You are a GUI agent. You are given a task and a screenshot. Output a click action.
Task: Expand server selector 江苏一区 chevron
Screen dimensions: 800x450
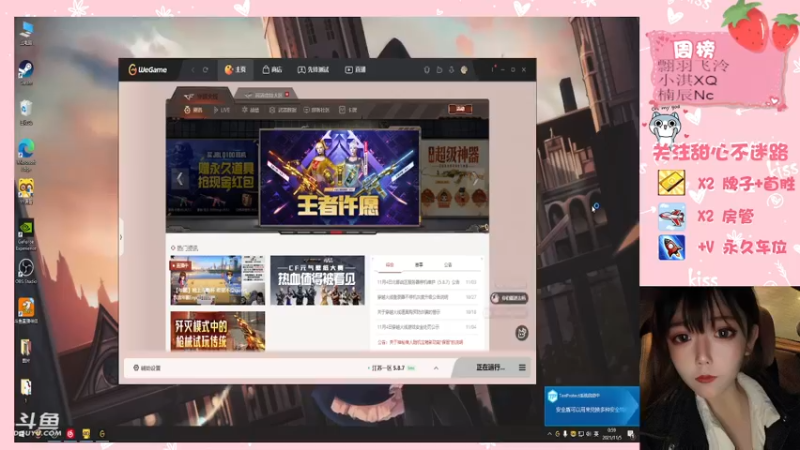click(x=436, y=368)
